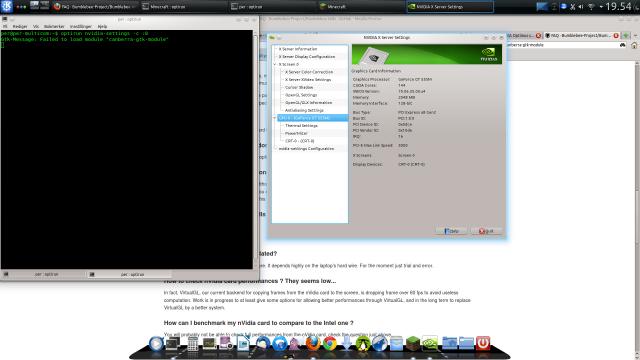Open the Tux penguin dock icon
Viewport: 640px width, 360px height.
(x=362, y=344)
